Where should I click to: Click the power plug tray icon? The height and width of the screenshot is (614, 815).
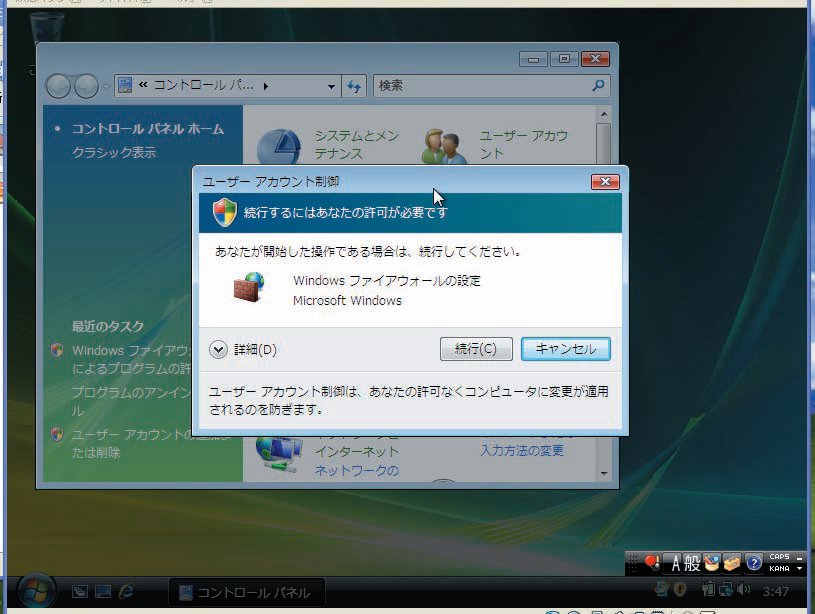(x=708, y=590)
